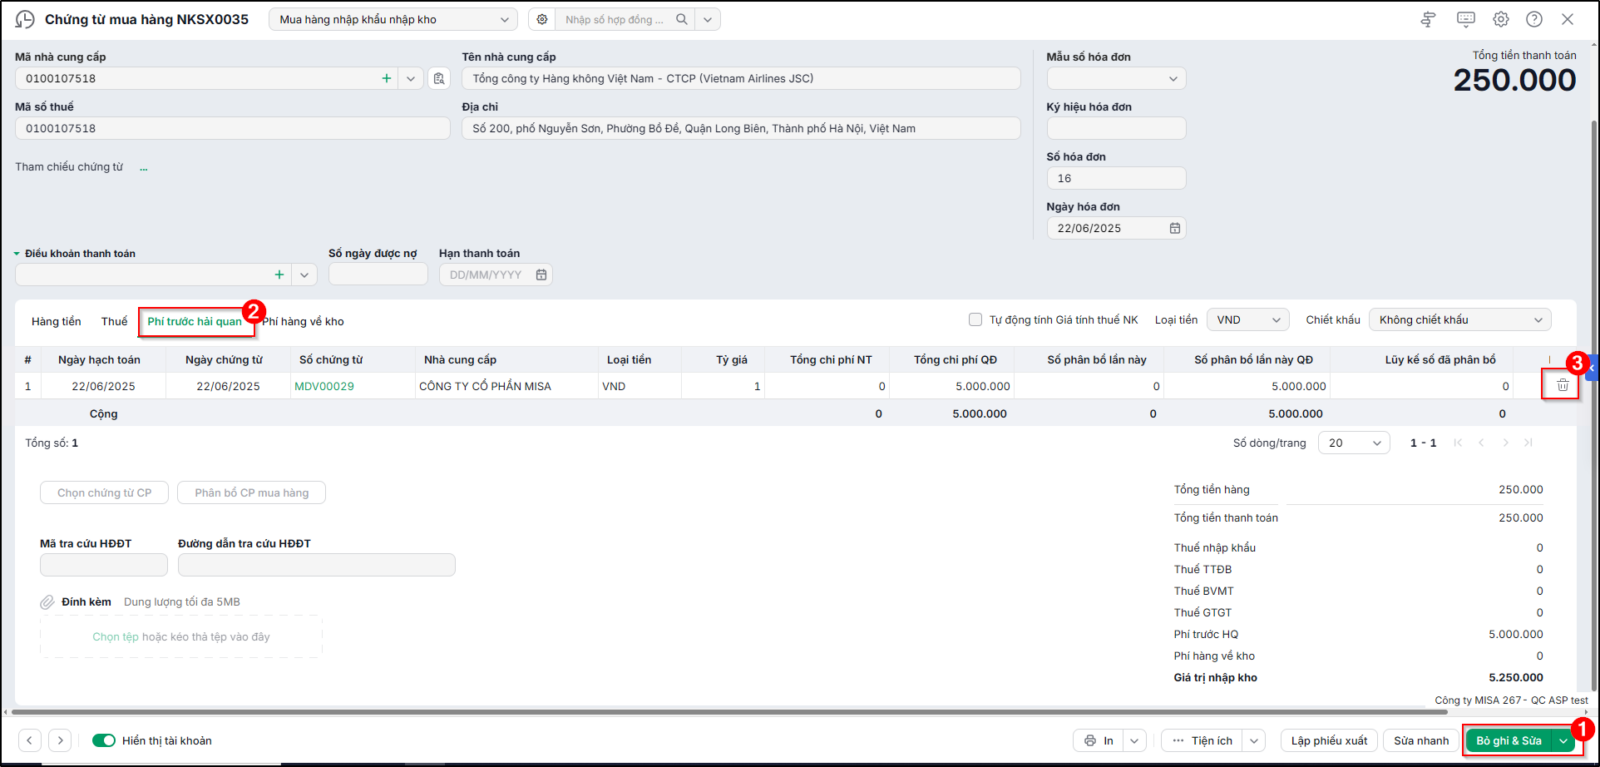Expand the In print options arrow
Image resolution: width=1600 pixels, height=767 pixels.
(x=1134, y=741)
